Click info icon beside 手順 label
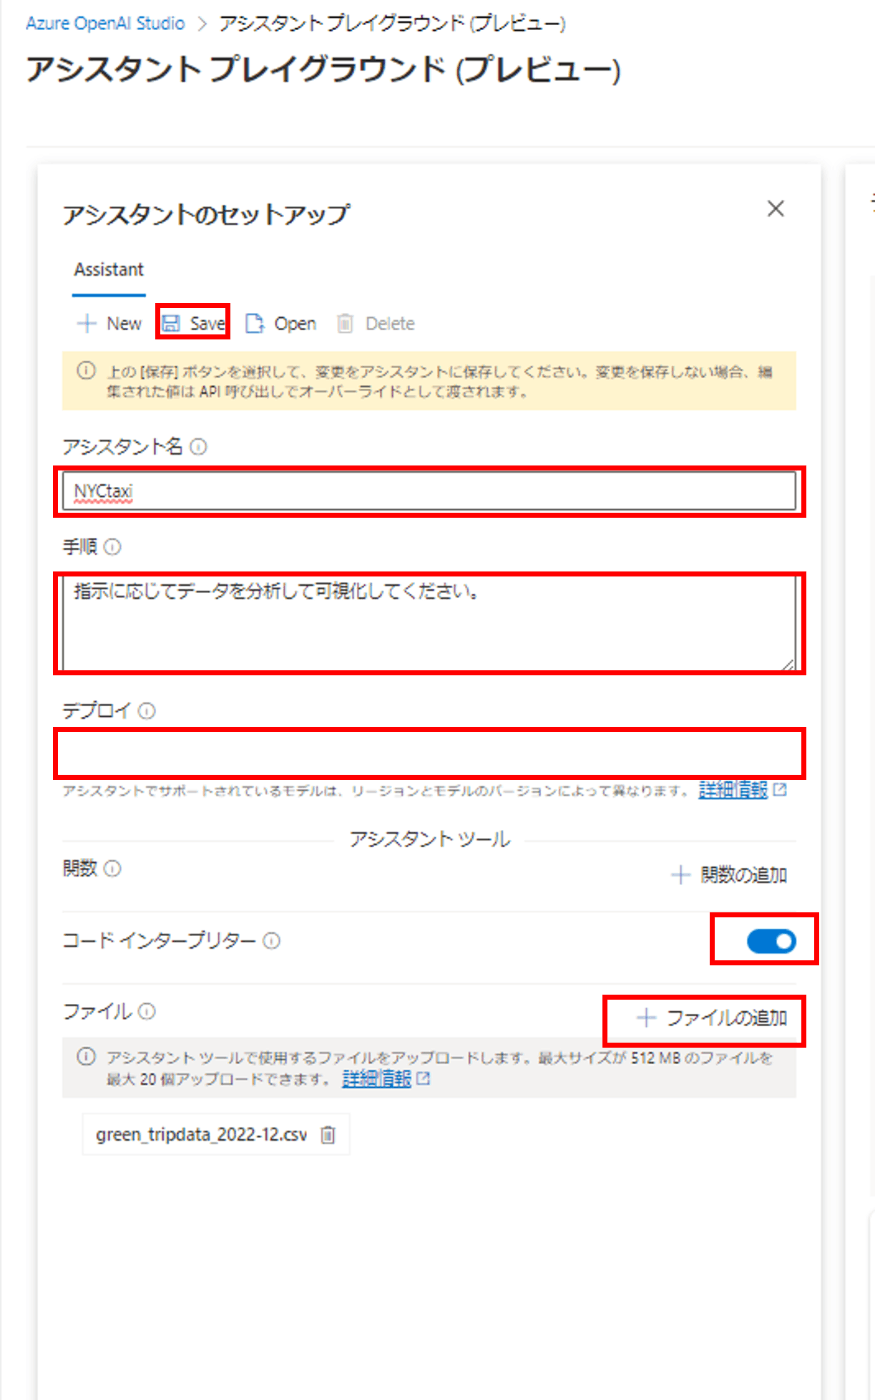The height and width of the screenshot is (1400, 875). (112, 547)
